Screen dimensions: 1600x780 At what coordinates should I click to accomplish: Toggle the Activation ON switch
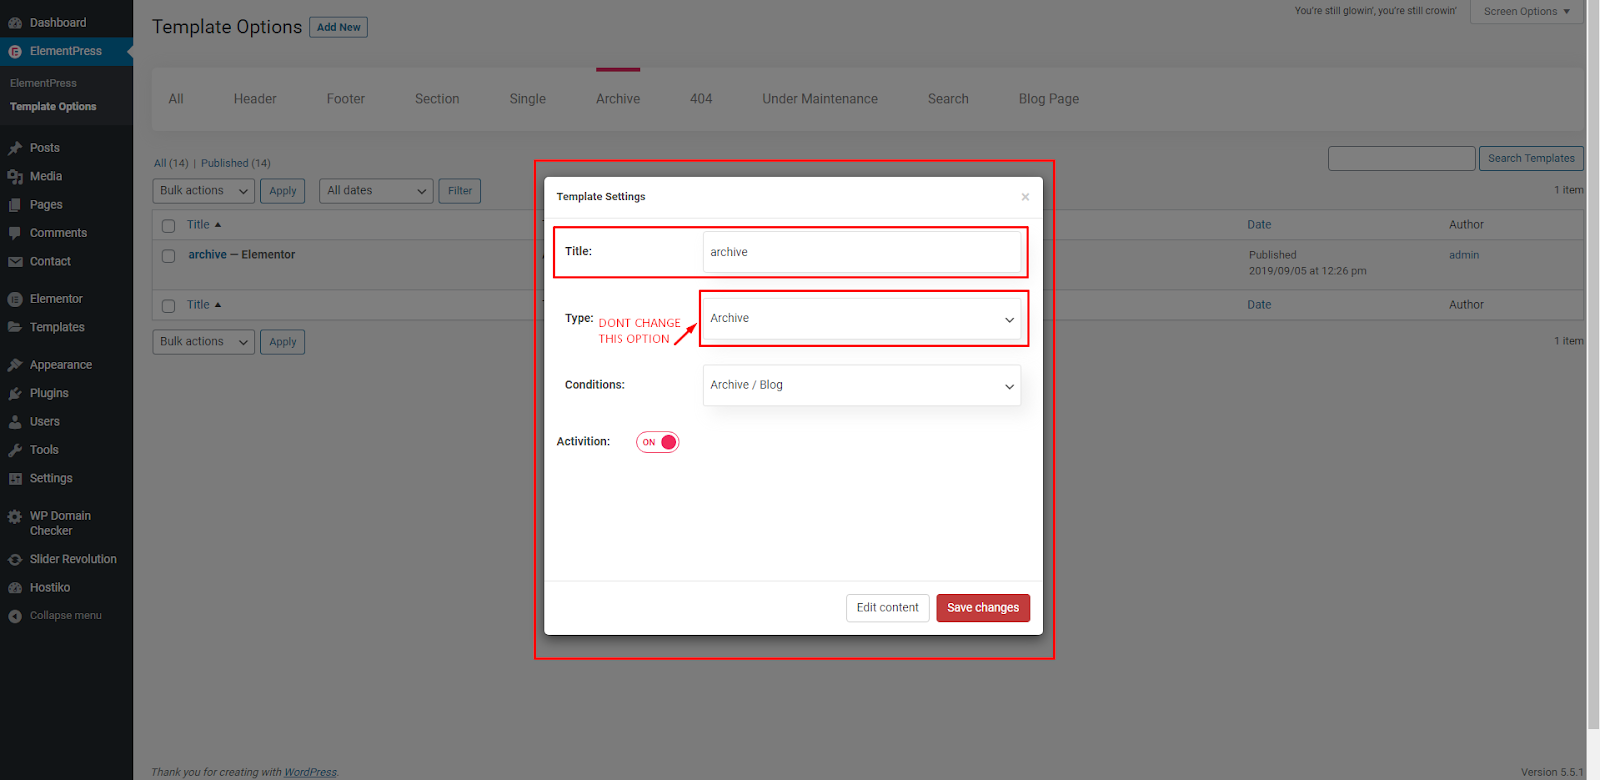click(x=658, y=442)
